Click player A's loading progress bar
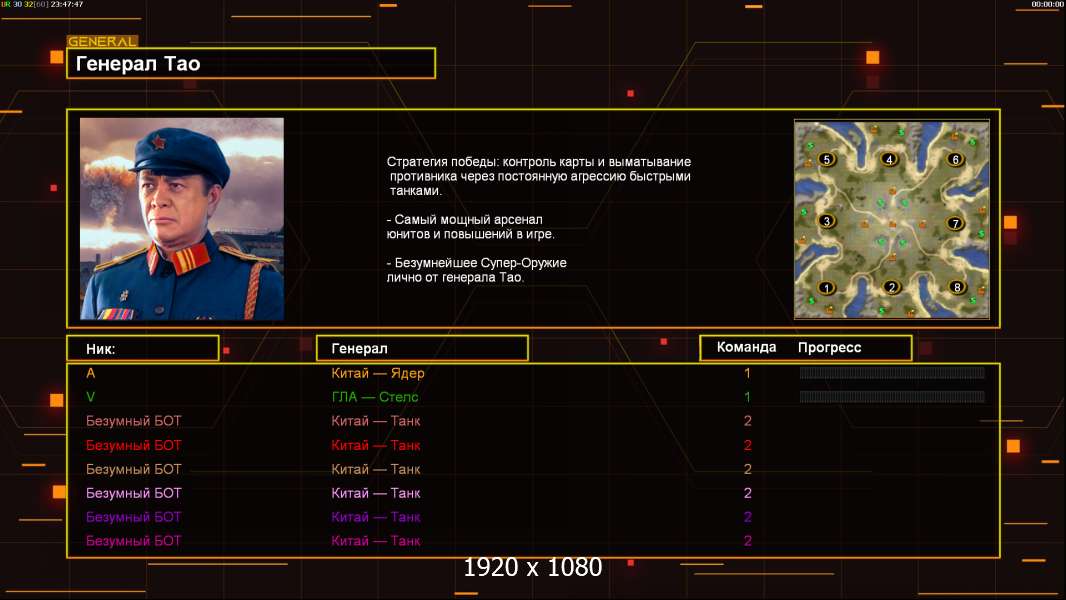Screen dimensions: 1066x600 892,372
